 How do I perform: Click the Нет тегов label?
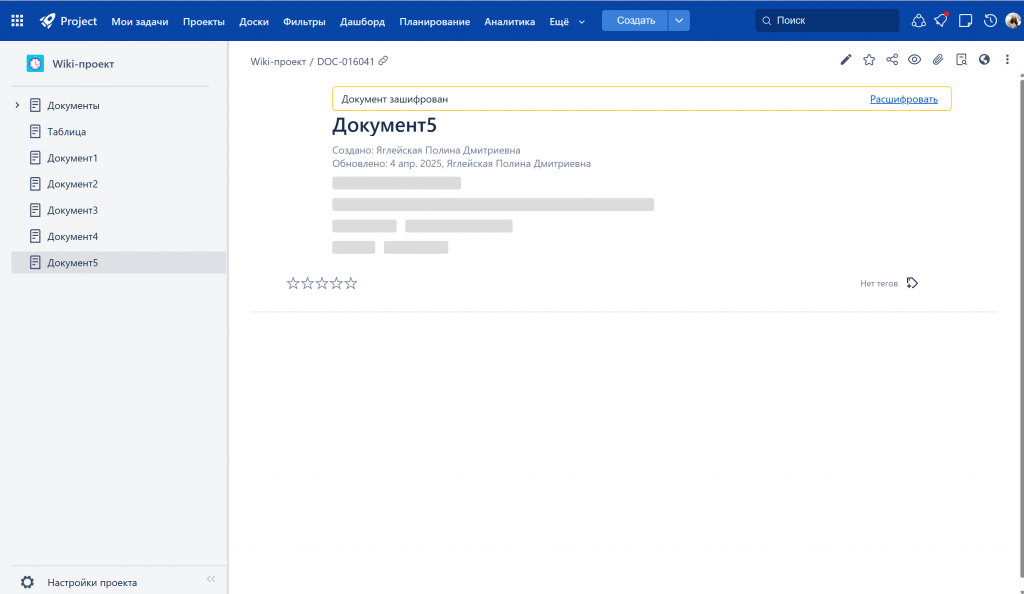879,283
